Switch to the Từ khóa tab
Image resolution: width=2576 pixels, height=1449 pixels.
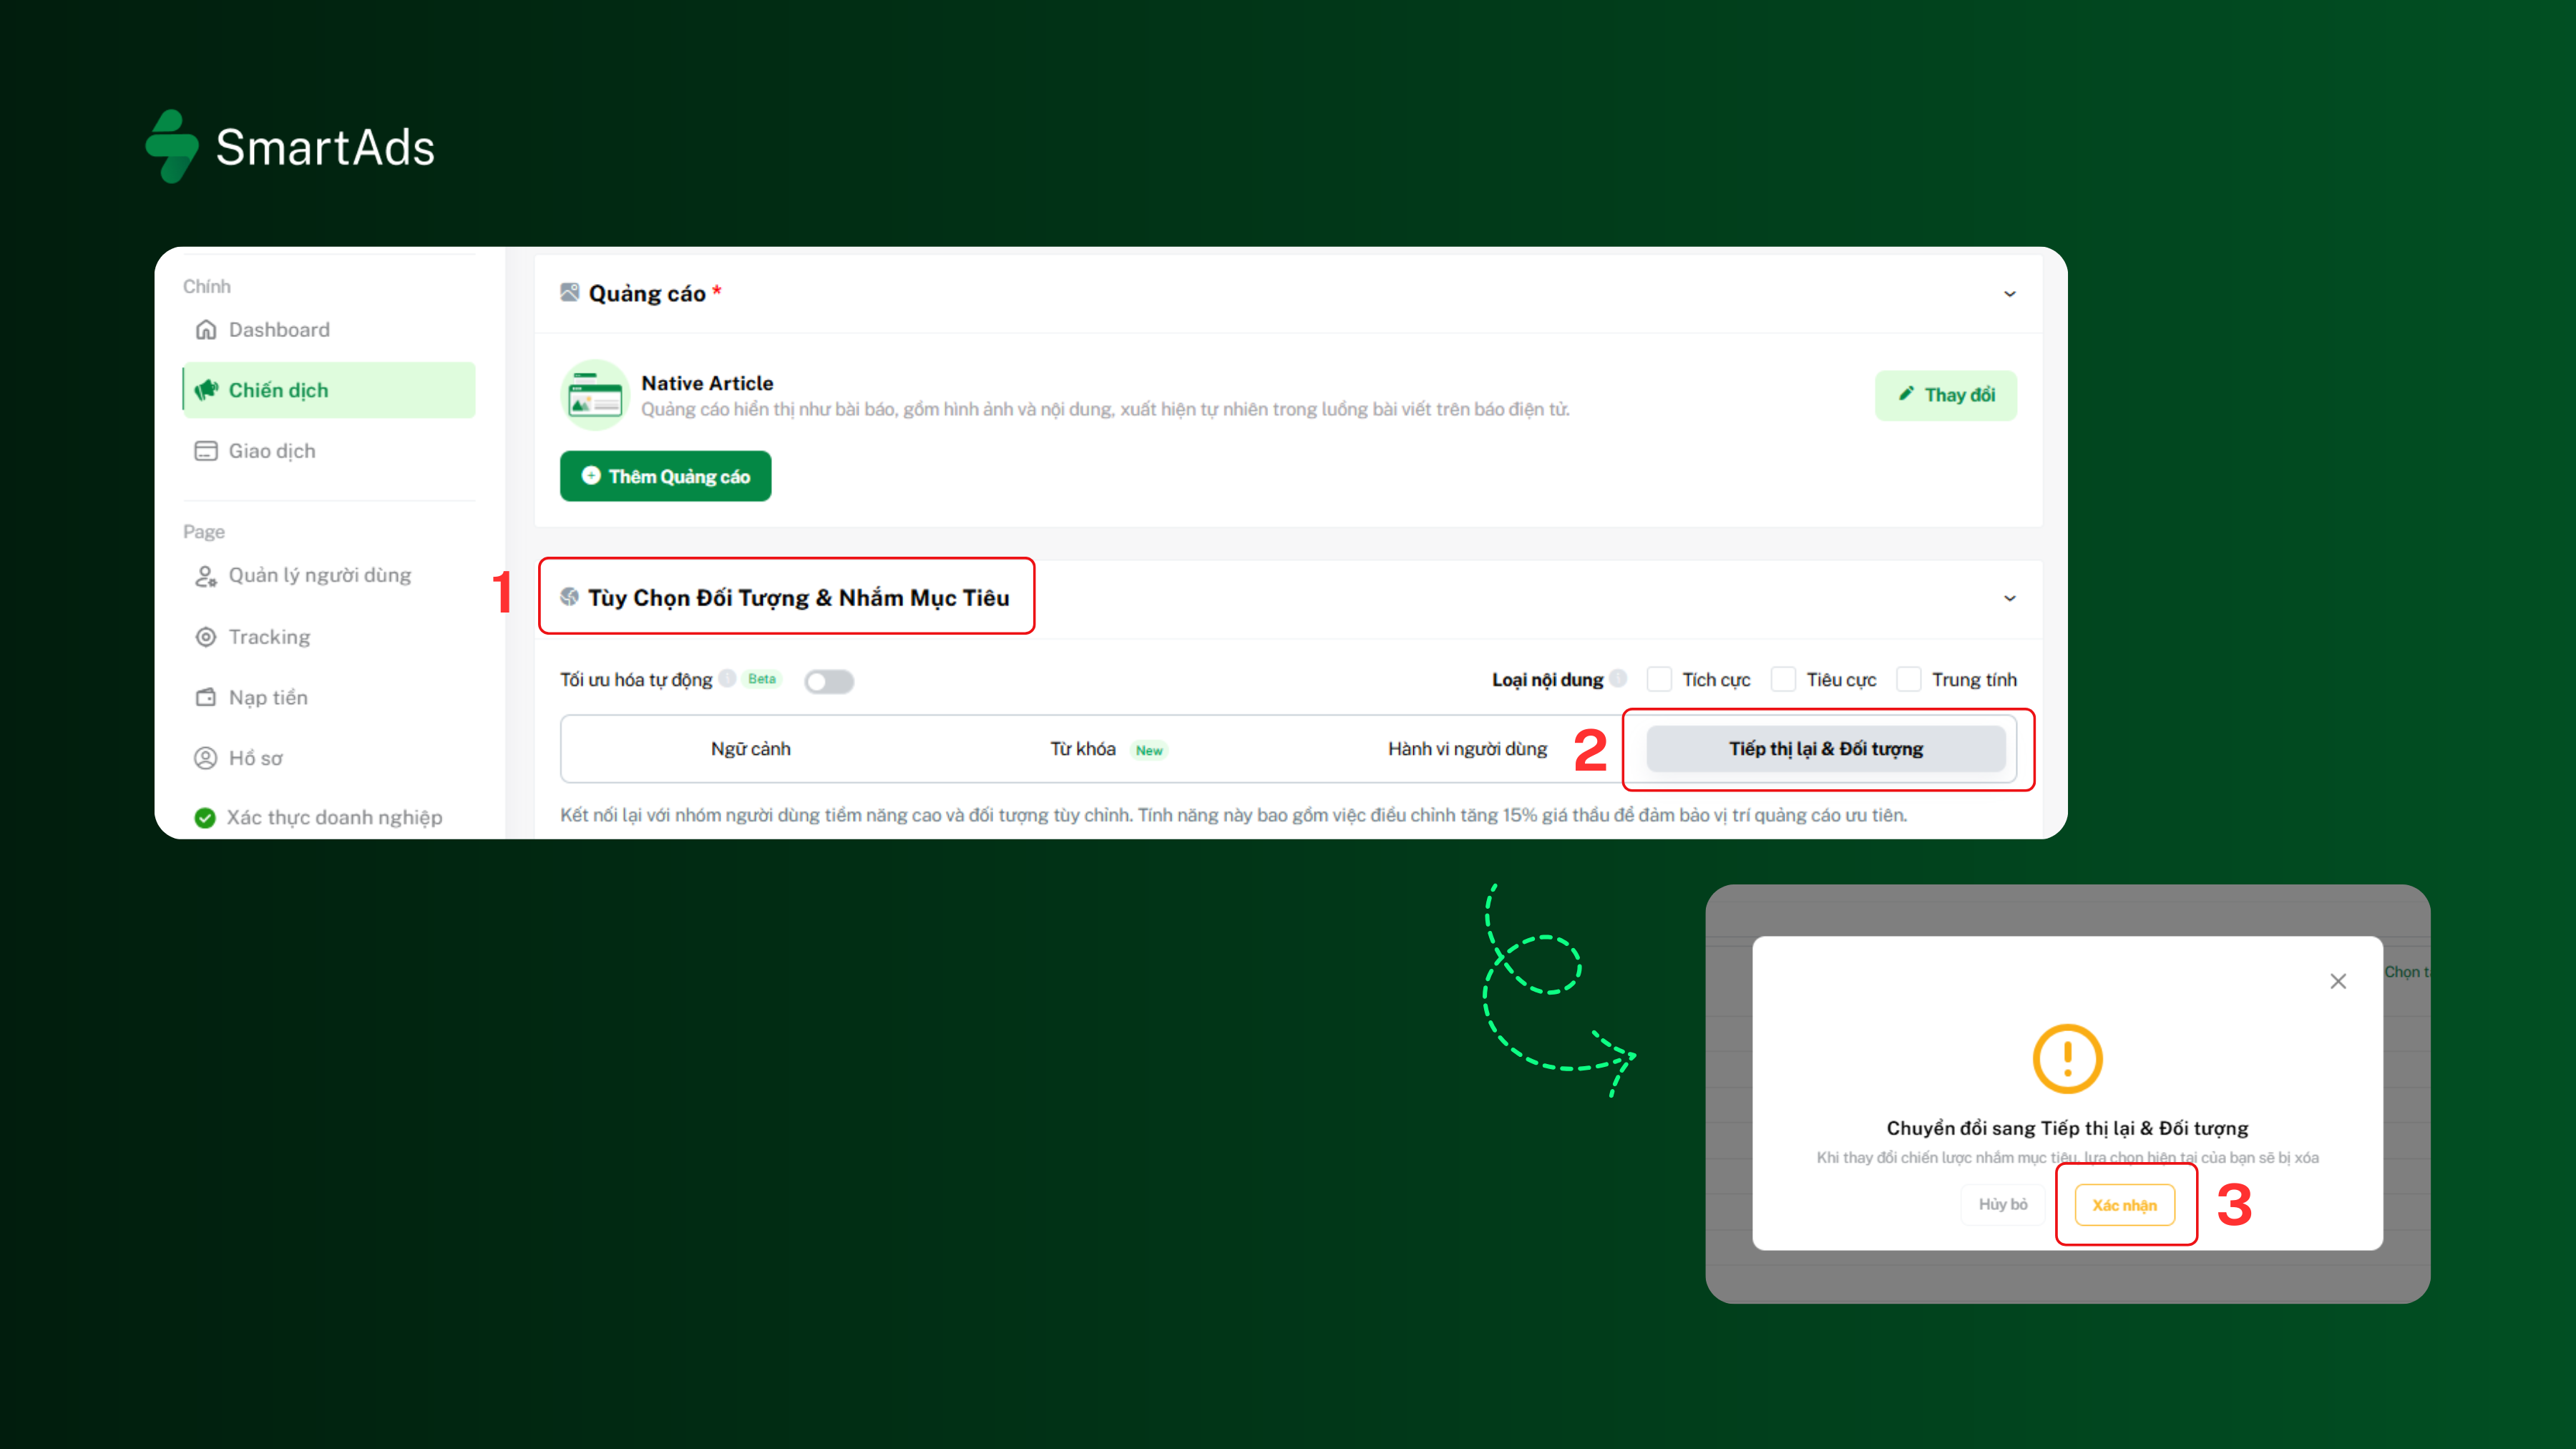pyautogui.click(x=1108, y=749)
